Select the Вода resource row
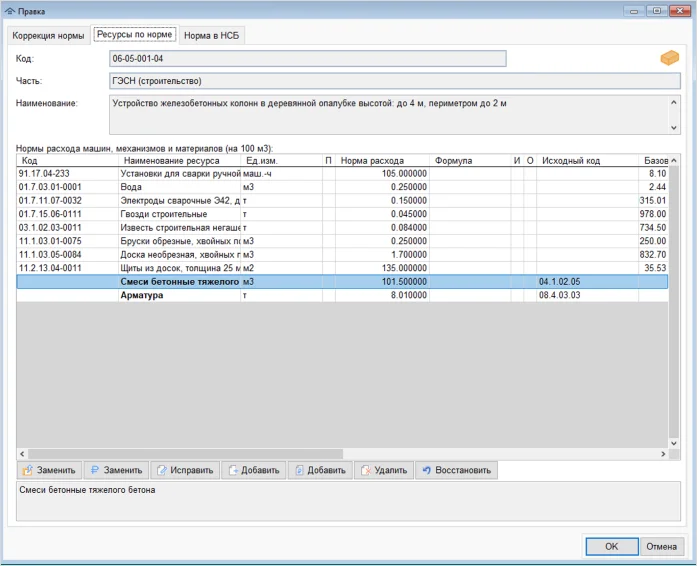This screenshot has height=566, width=697. [x=180, y=187]
